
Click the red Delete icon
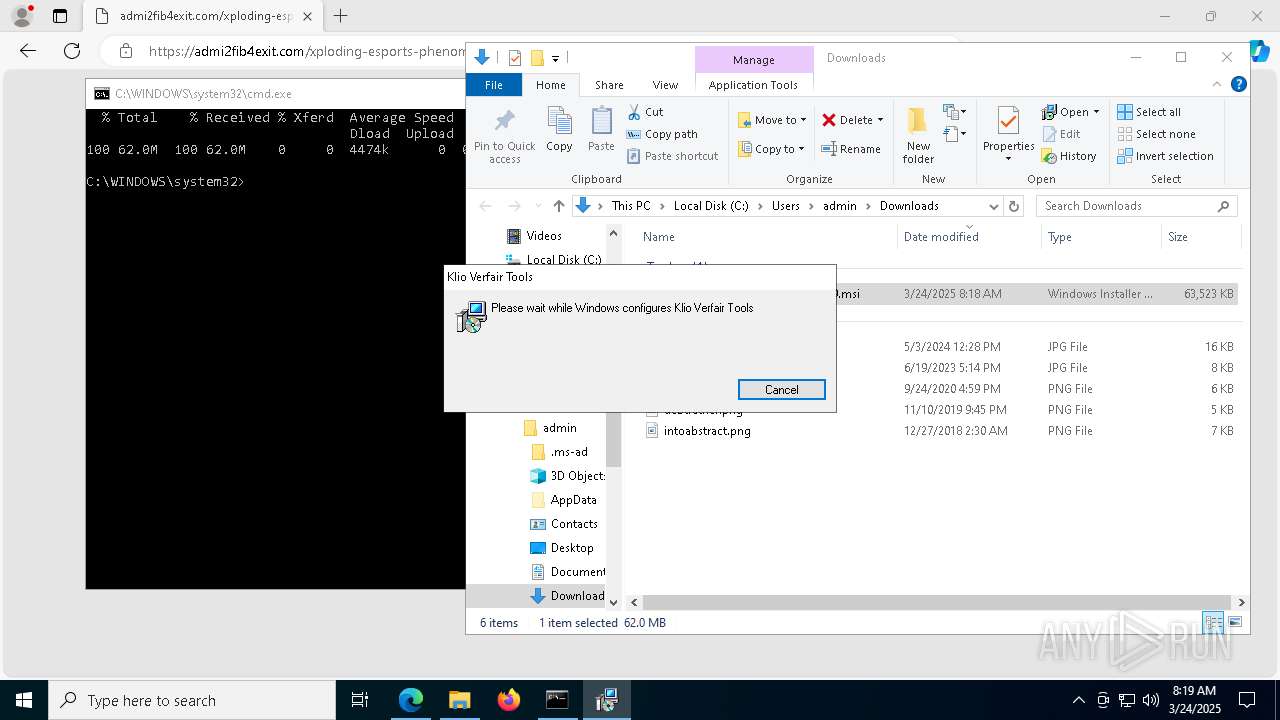point(829,120)
